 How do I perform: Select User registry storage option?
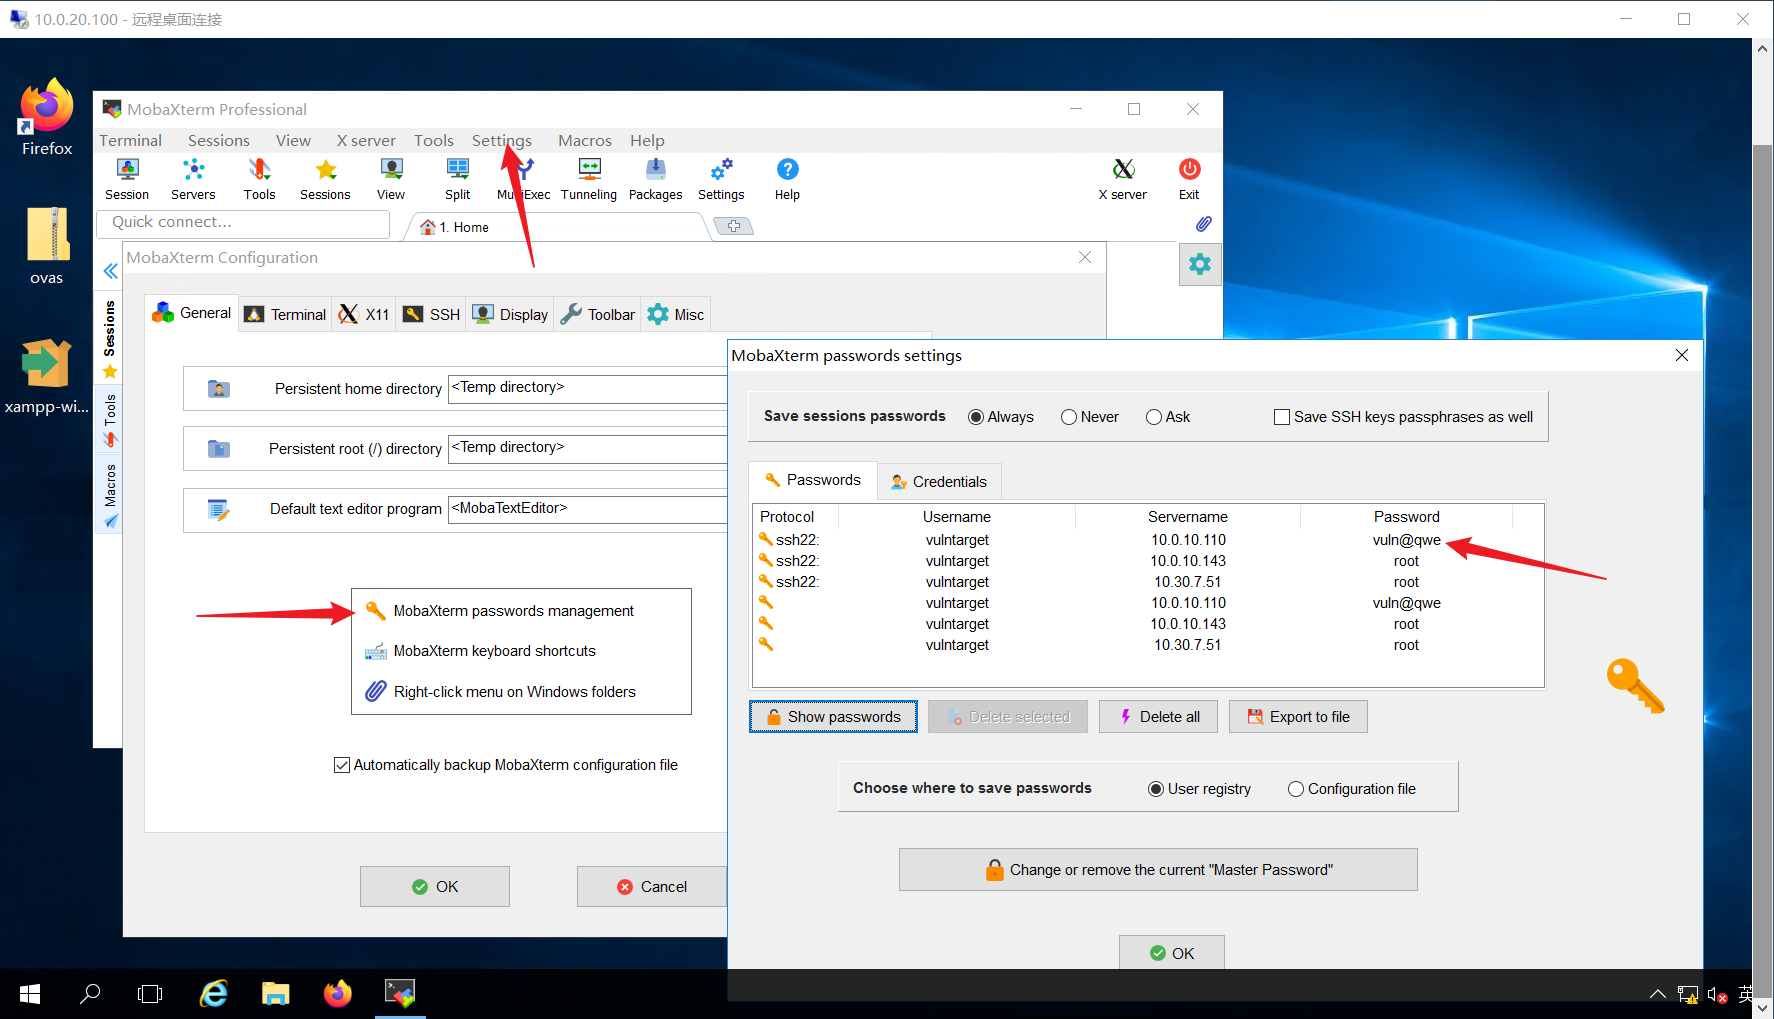[1156, 789]
